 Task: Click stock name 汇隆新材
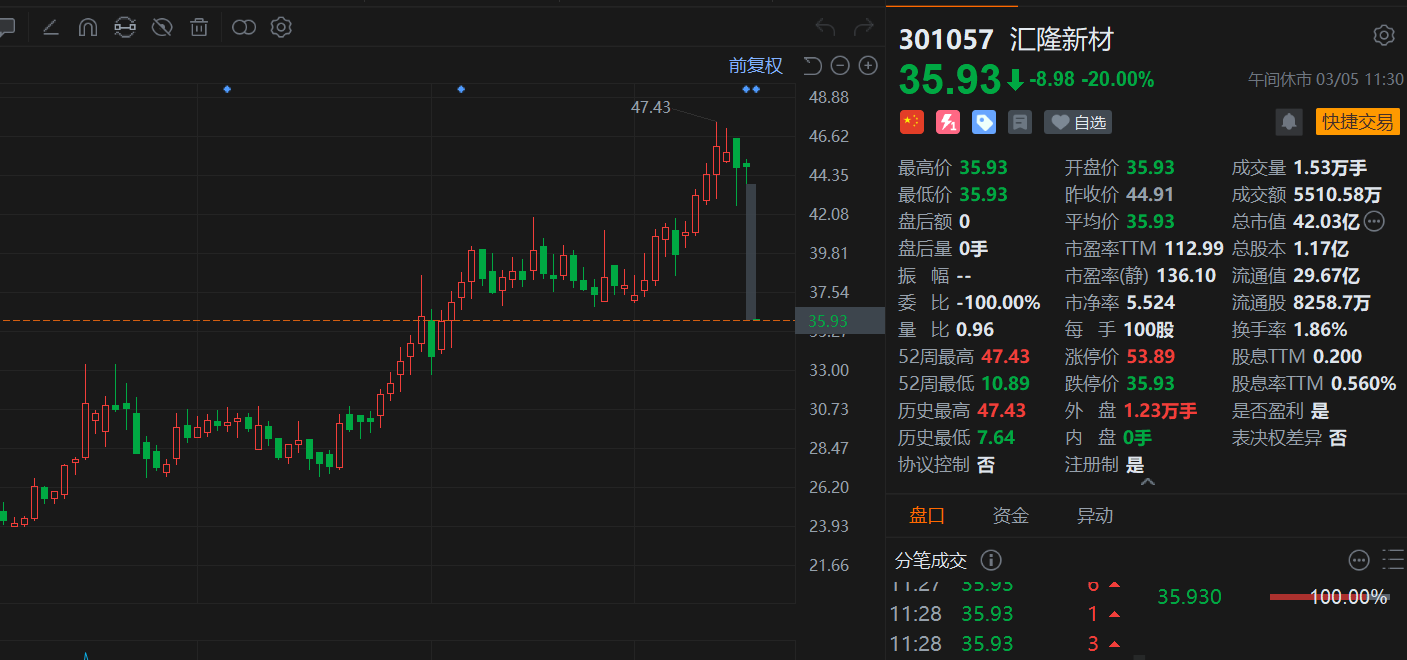coord(1061,40)
